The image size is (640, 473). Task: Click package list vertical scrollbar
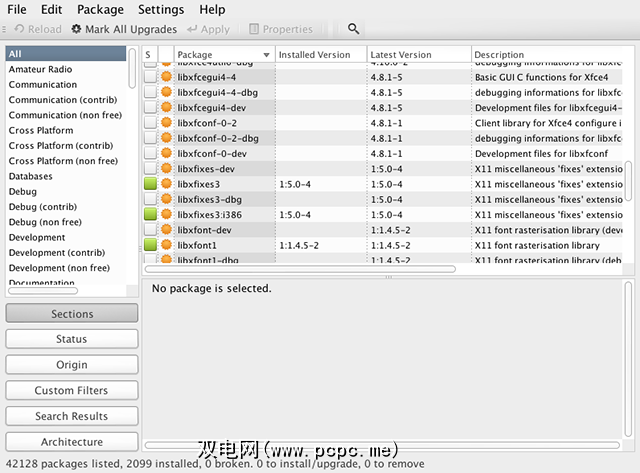(629, 181)
